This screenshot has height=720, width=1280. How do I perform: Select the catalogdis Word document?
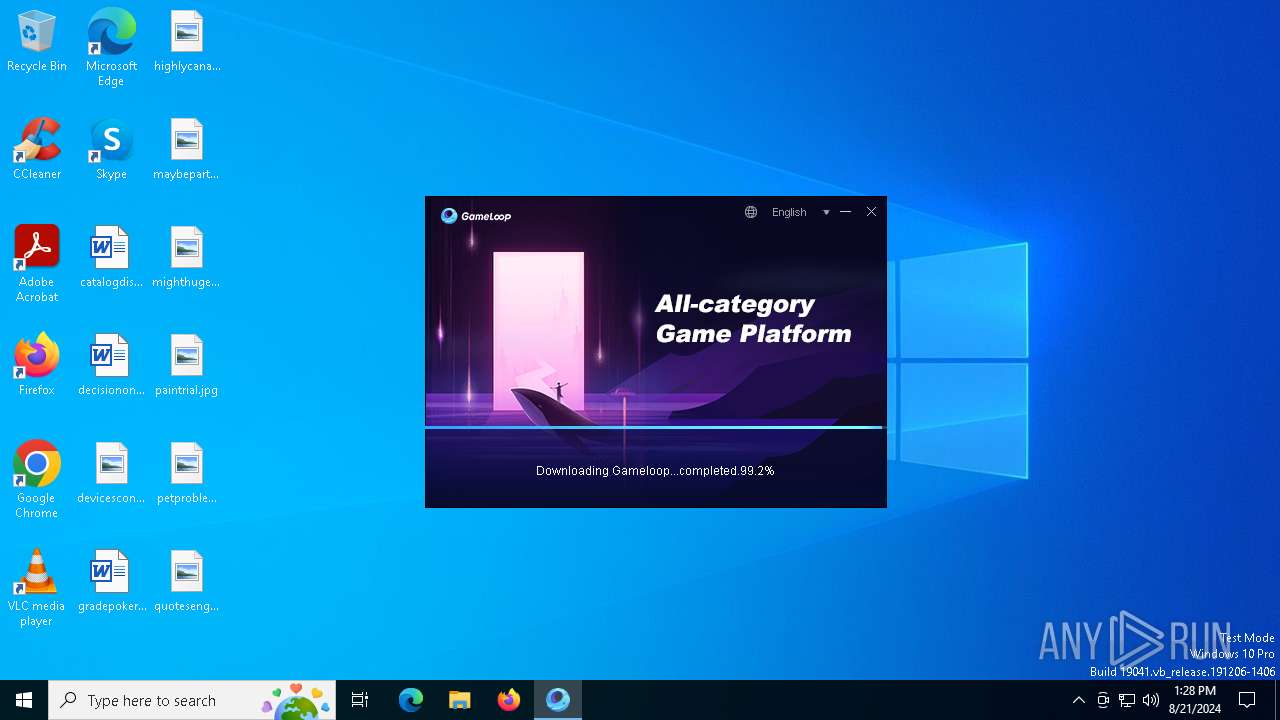click(111, 258)
